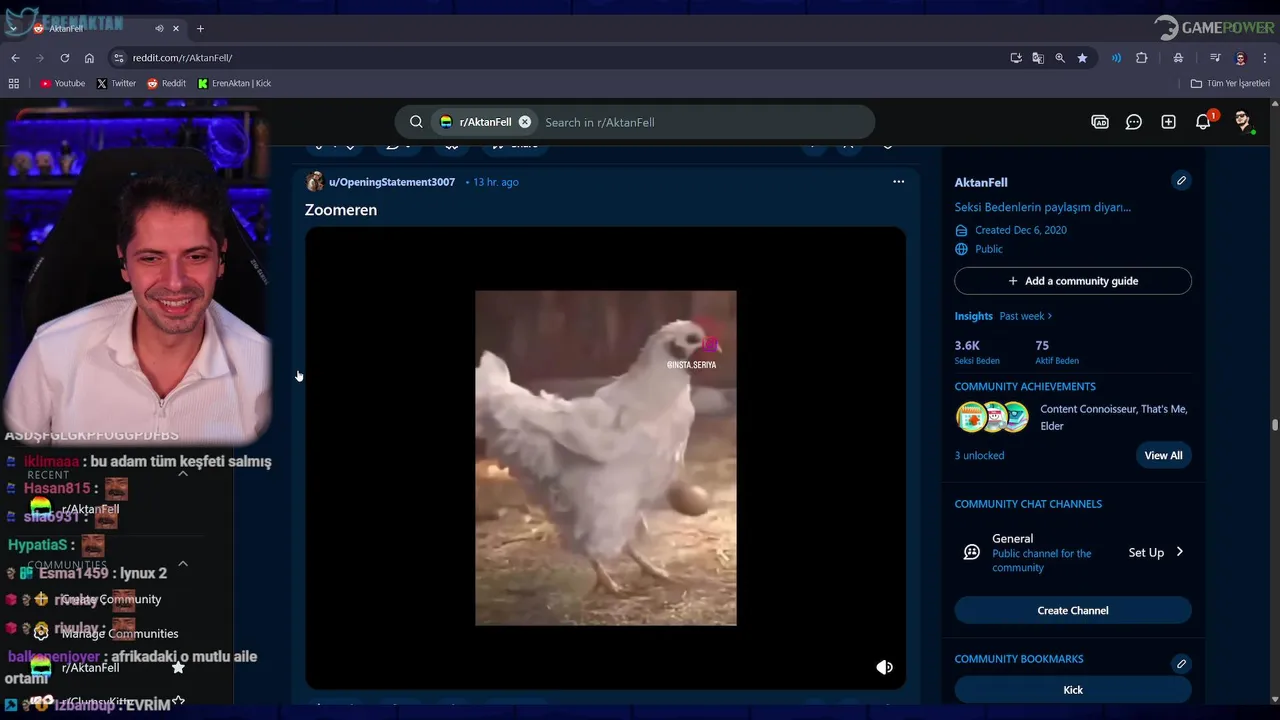Remove the r/AktanFell search filter
This screenshot has height=720, width=1280.
pos(525,122)
